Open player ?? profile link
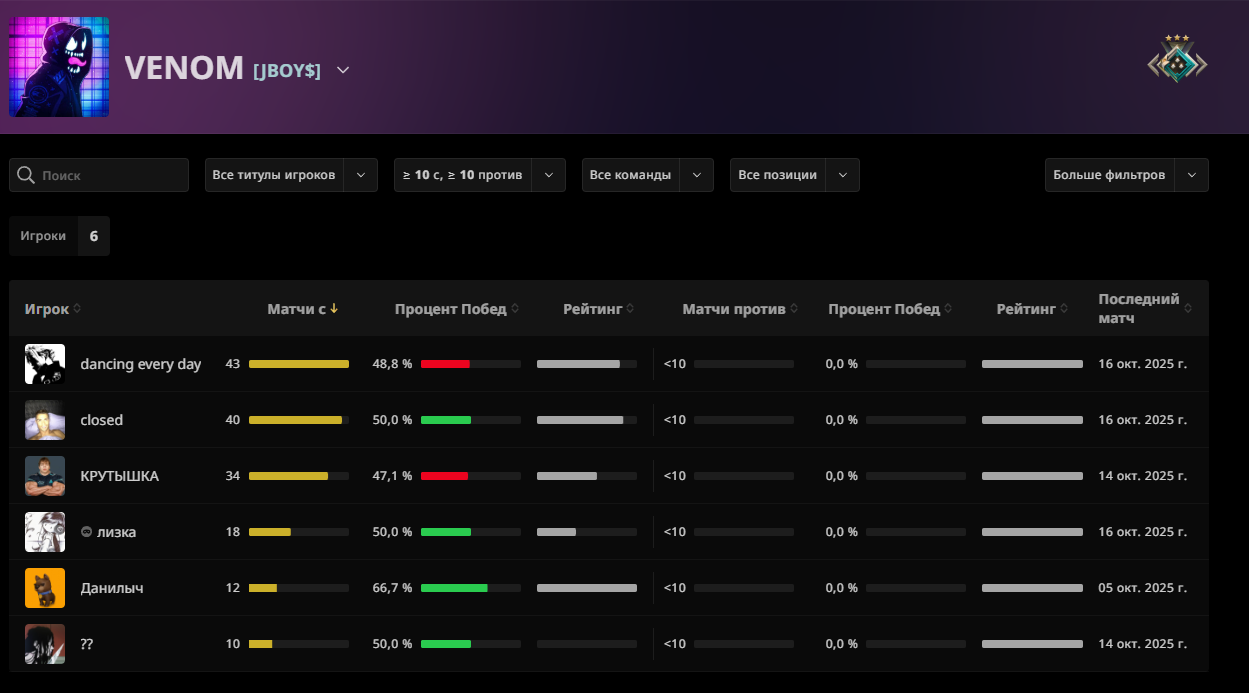The image size is (1249, 693). (87, 644)
